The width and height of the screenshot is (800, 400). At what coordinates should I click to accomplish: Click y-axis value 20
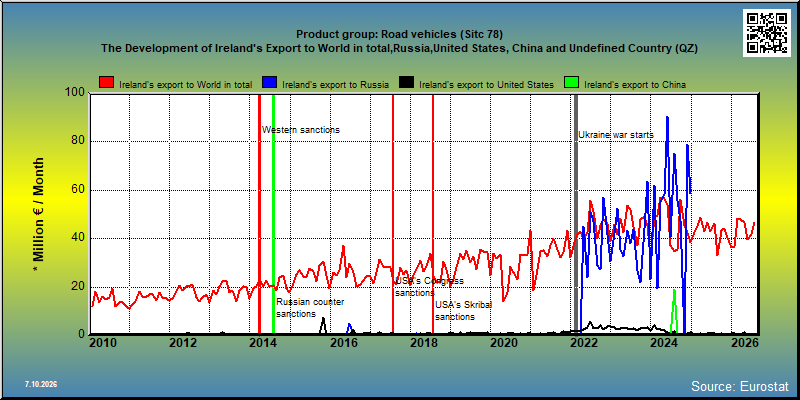pos(78,286)
